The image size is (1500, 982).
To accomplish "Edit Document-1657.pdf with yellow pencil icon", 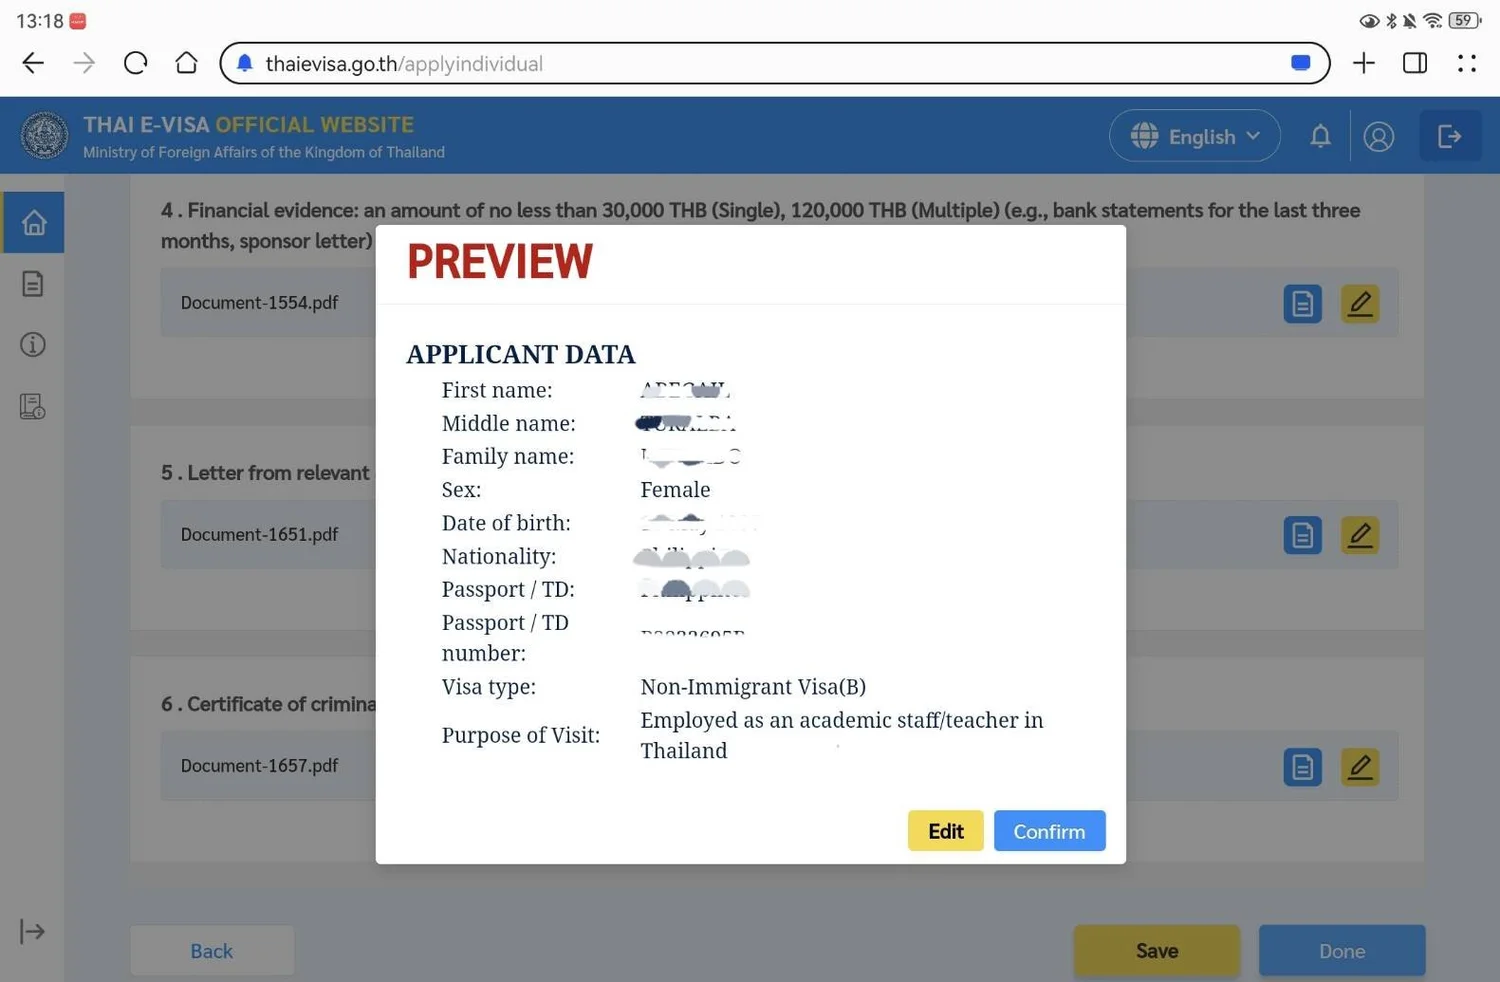I will 1360,767.
